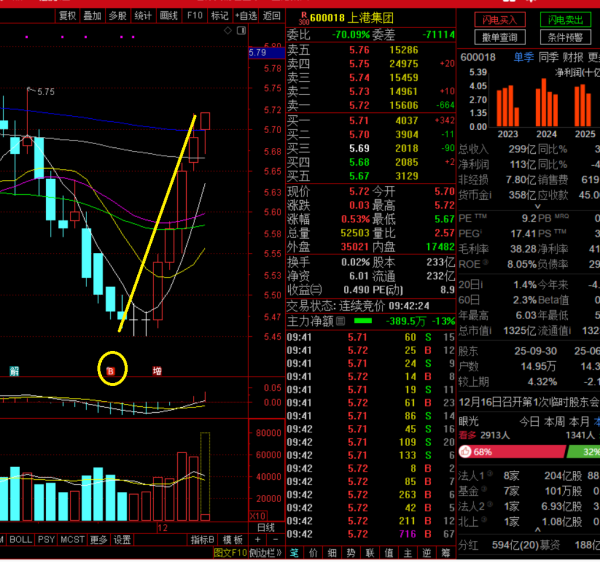600x562 pixels.
Task: Click the diamond icon above chart
Action: pyautogui.click(x=228, y=31)
